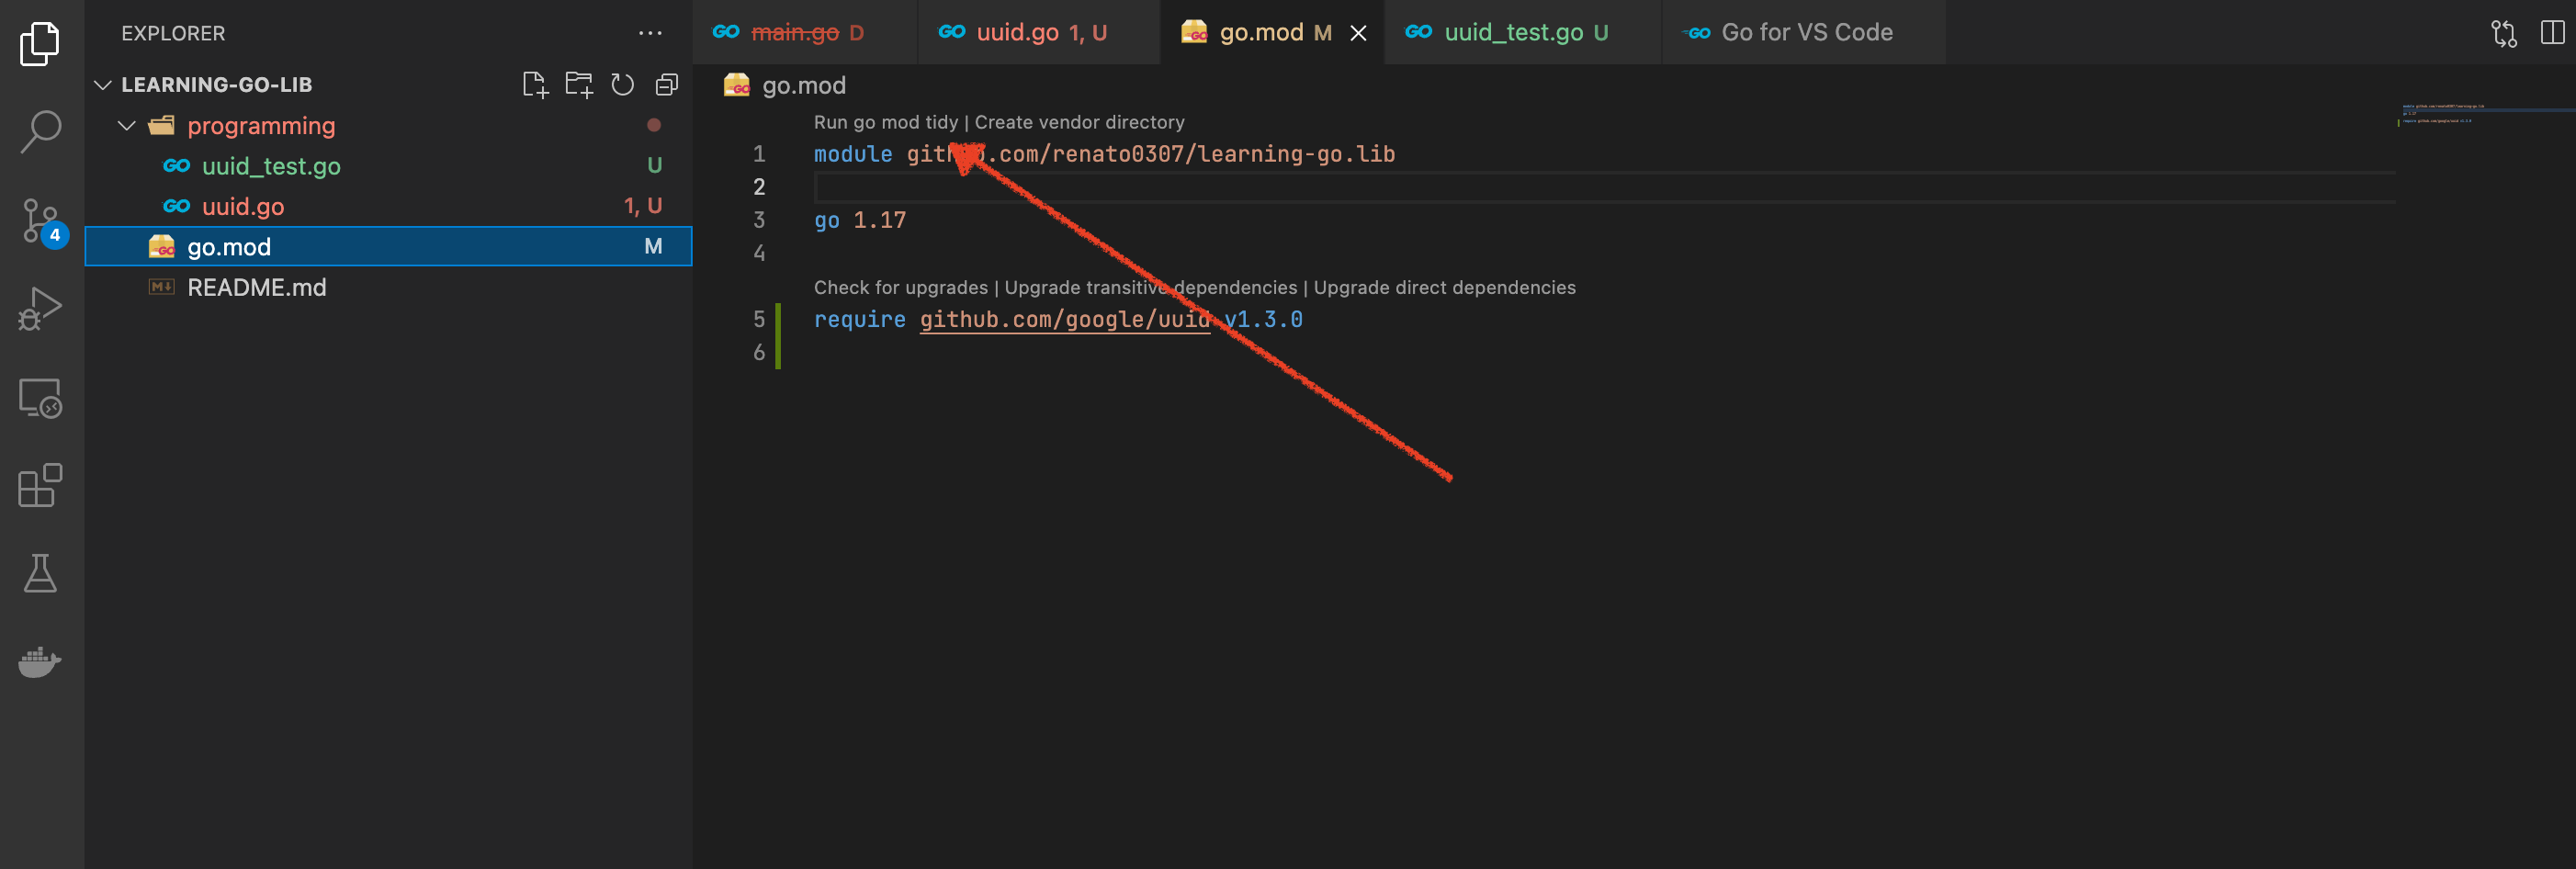Click the module path on line 1

point(1150,154)
